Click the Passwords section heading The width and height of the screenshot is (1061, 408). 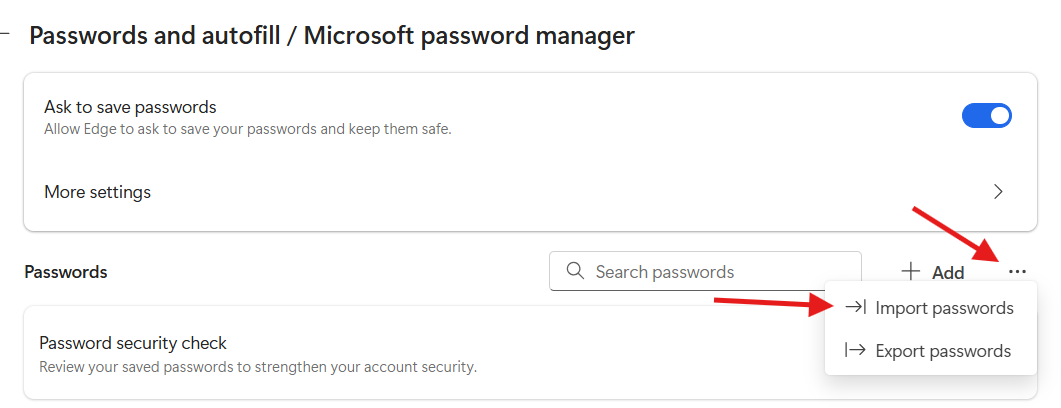[66, 272]
